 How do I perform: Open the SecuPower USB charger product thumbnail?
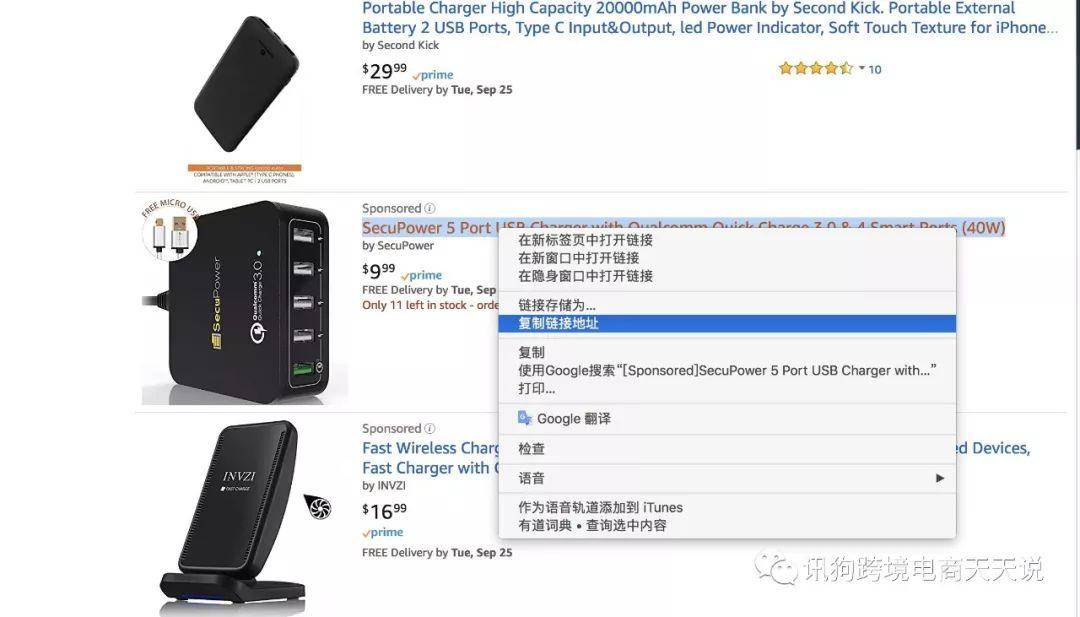[241, 300]
